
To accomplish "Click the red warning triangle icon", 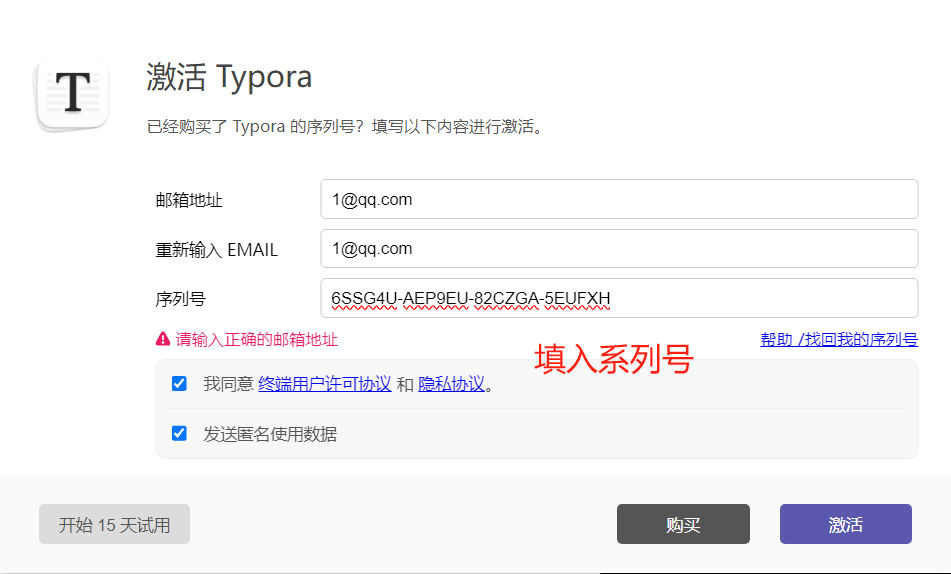I will [x=163, y=339].
